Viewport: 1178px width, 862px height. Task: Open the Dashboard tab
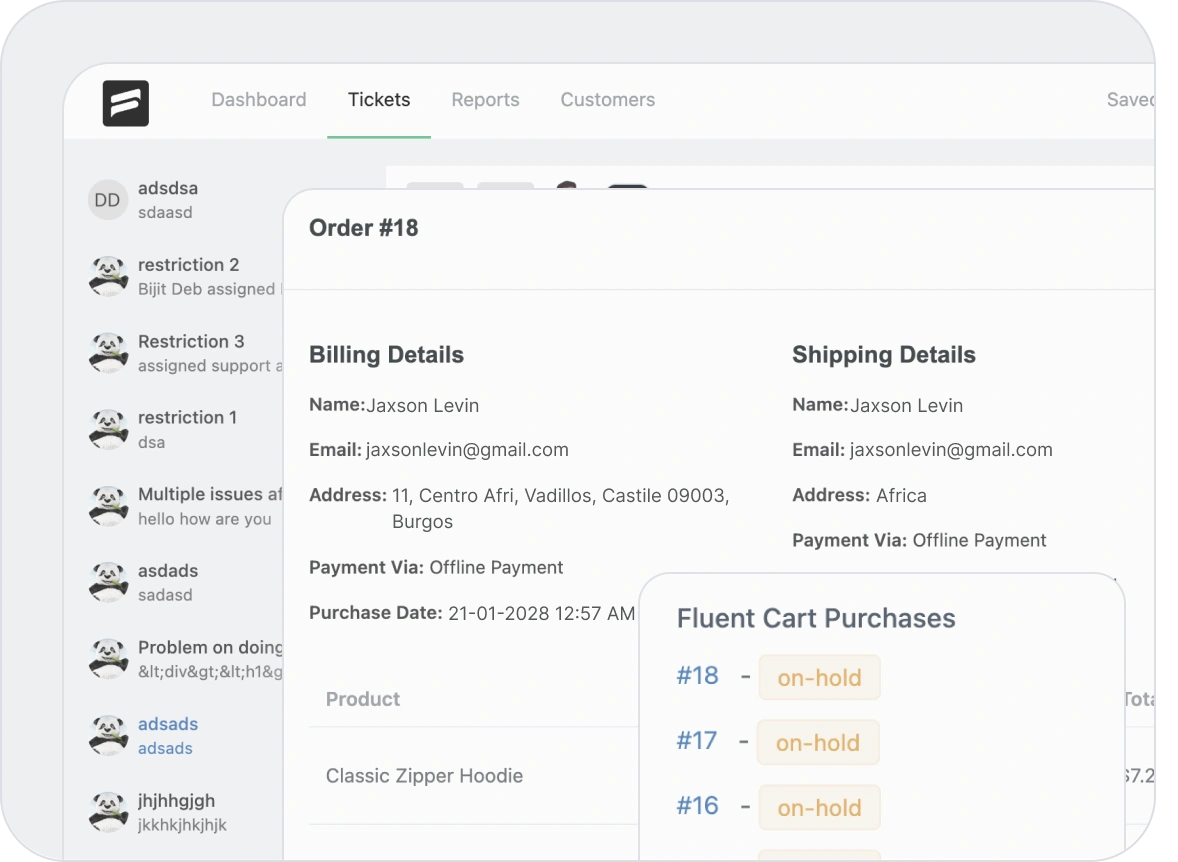[258, 100]
